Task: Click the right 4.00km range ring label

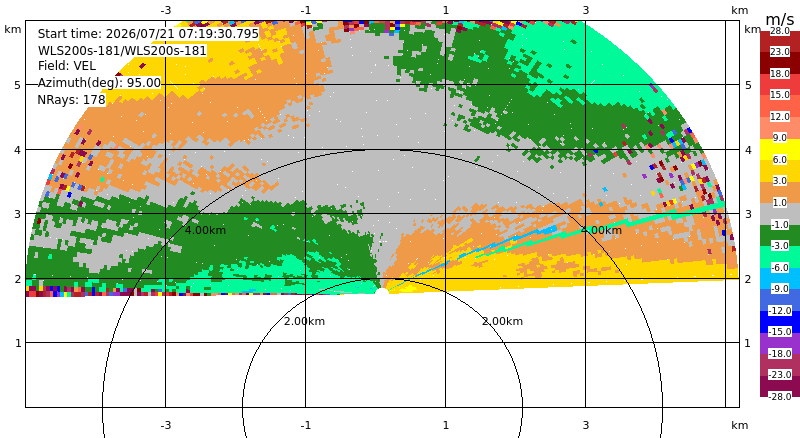Action: pyautogui.click(x=601, y=230)
